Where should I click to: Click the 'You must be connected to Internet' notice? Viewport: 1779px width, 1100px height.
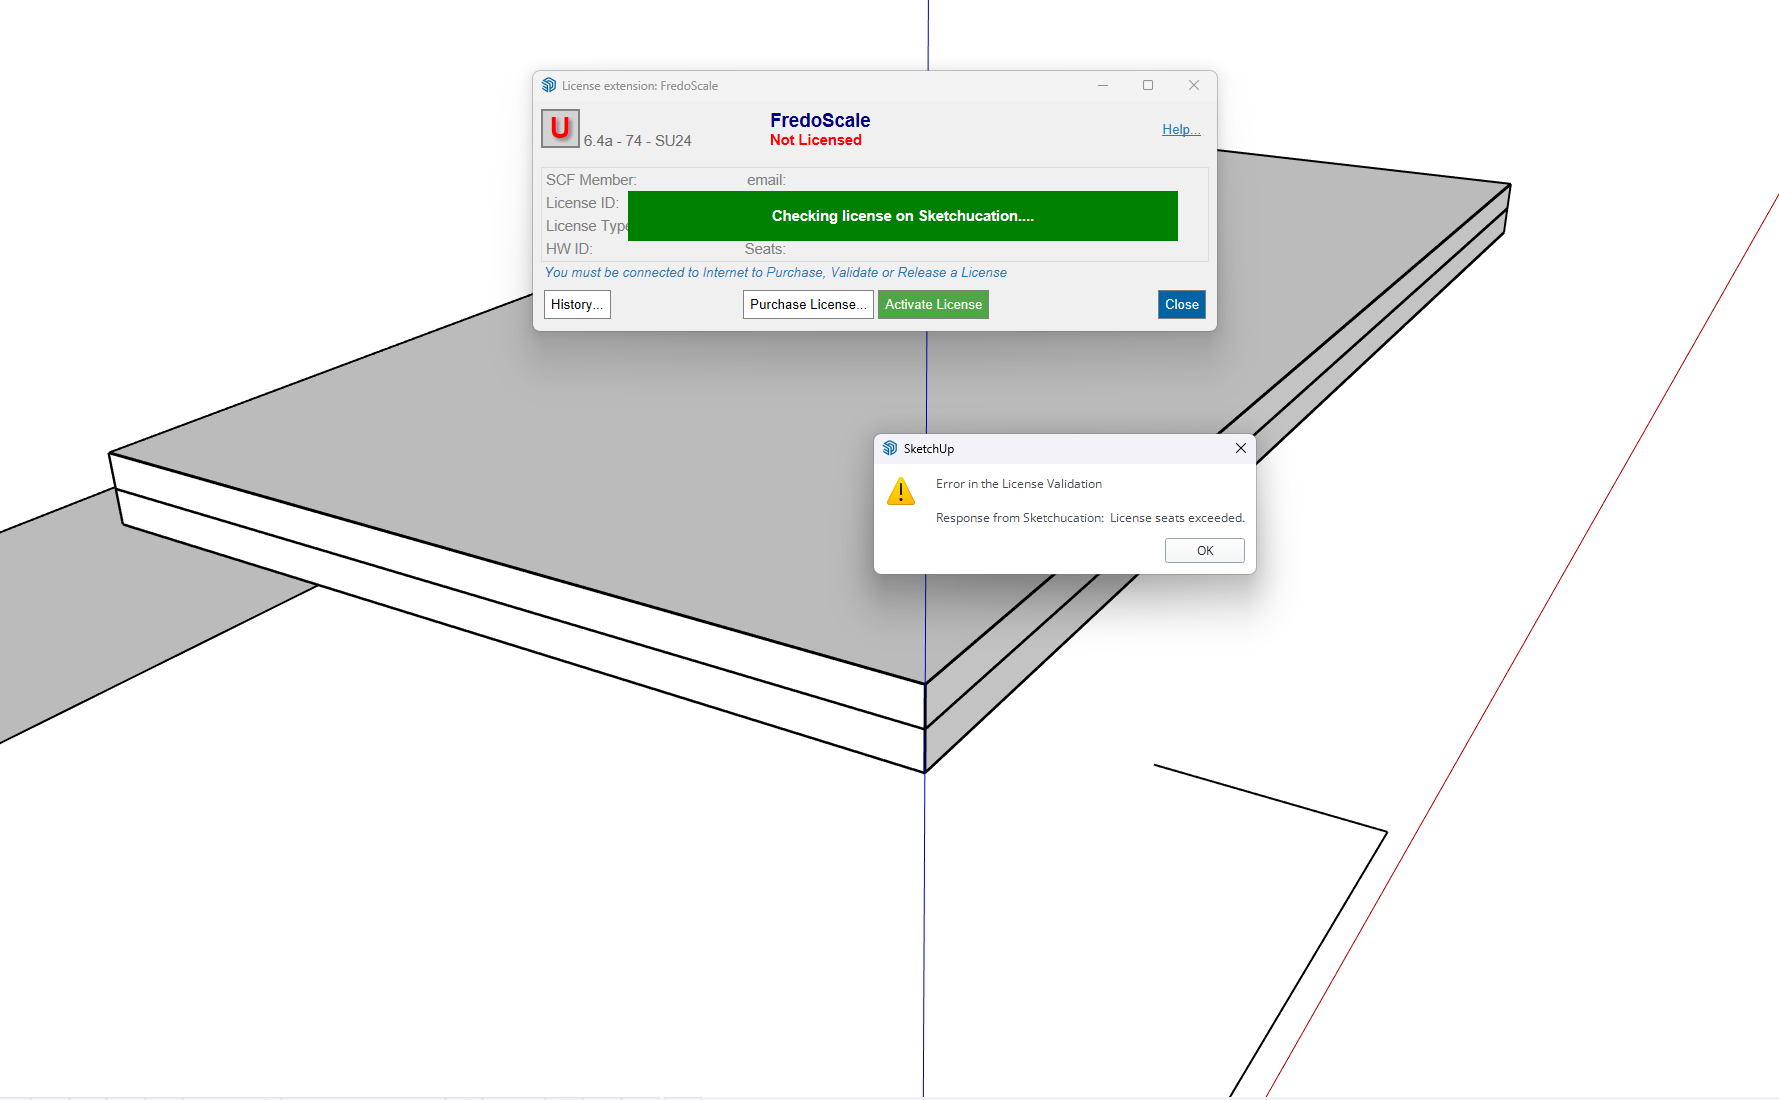pos(776,272)
